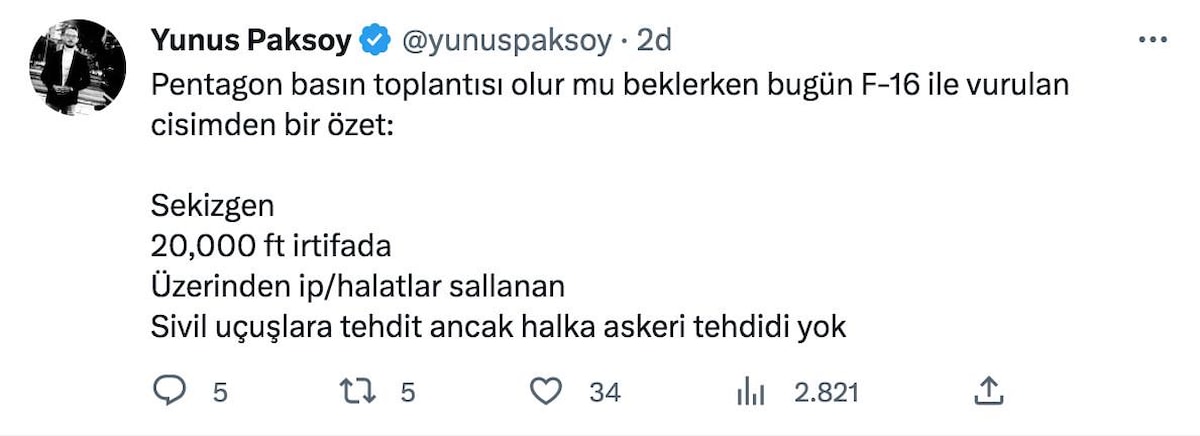Open the three-dot more options menu
The image size is (1200, 436).
(x=1153, y=39)
